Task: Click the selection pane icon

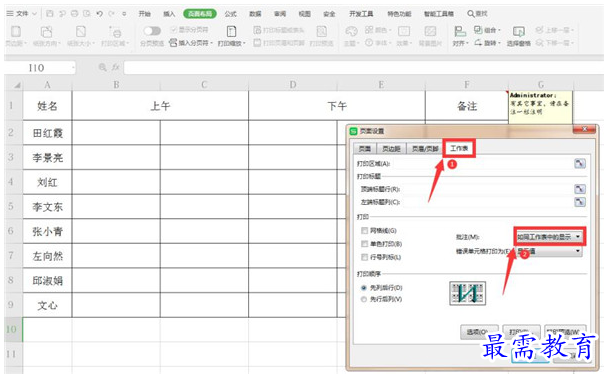Action: [x=518, y=31]
